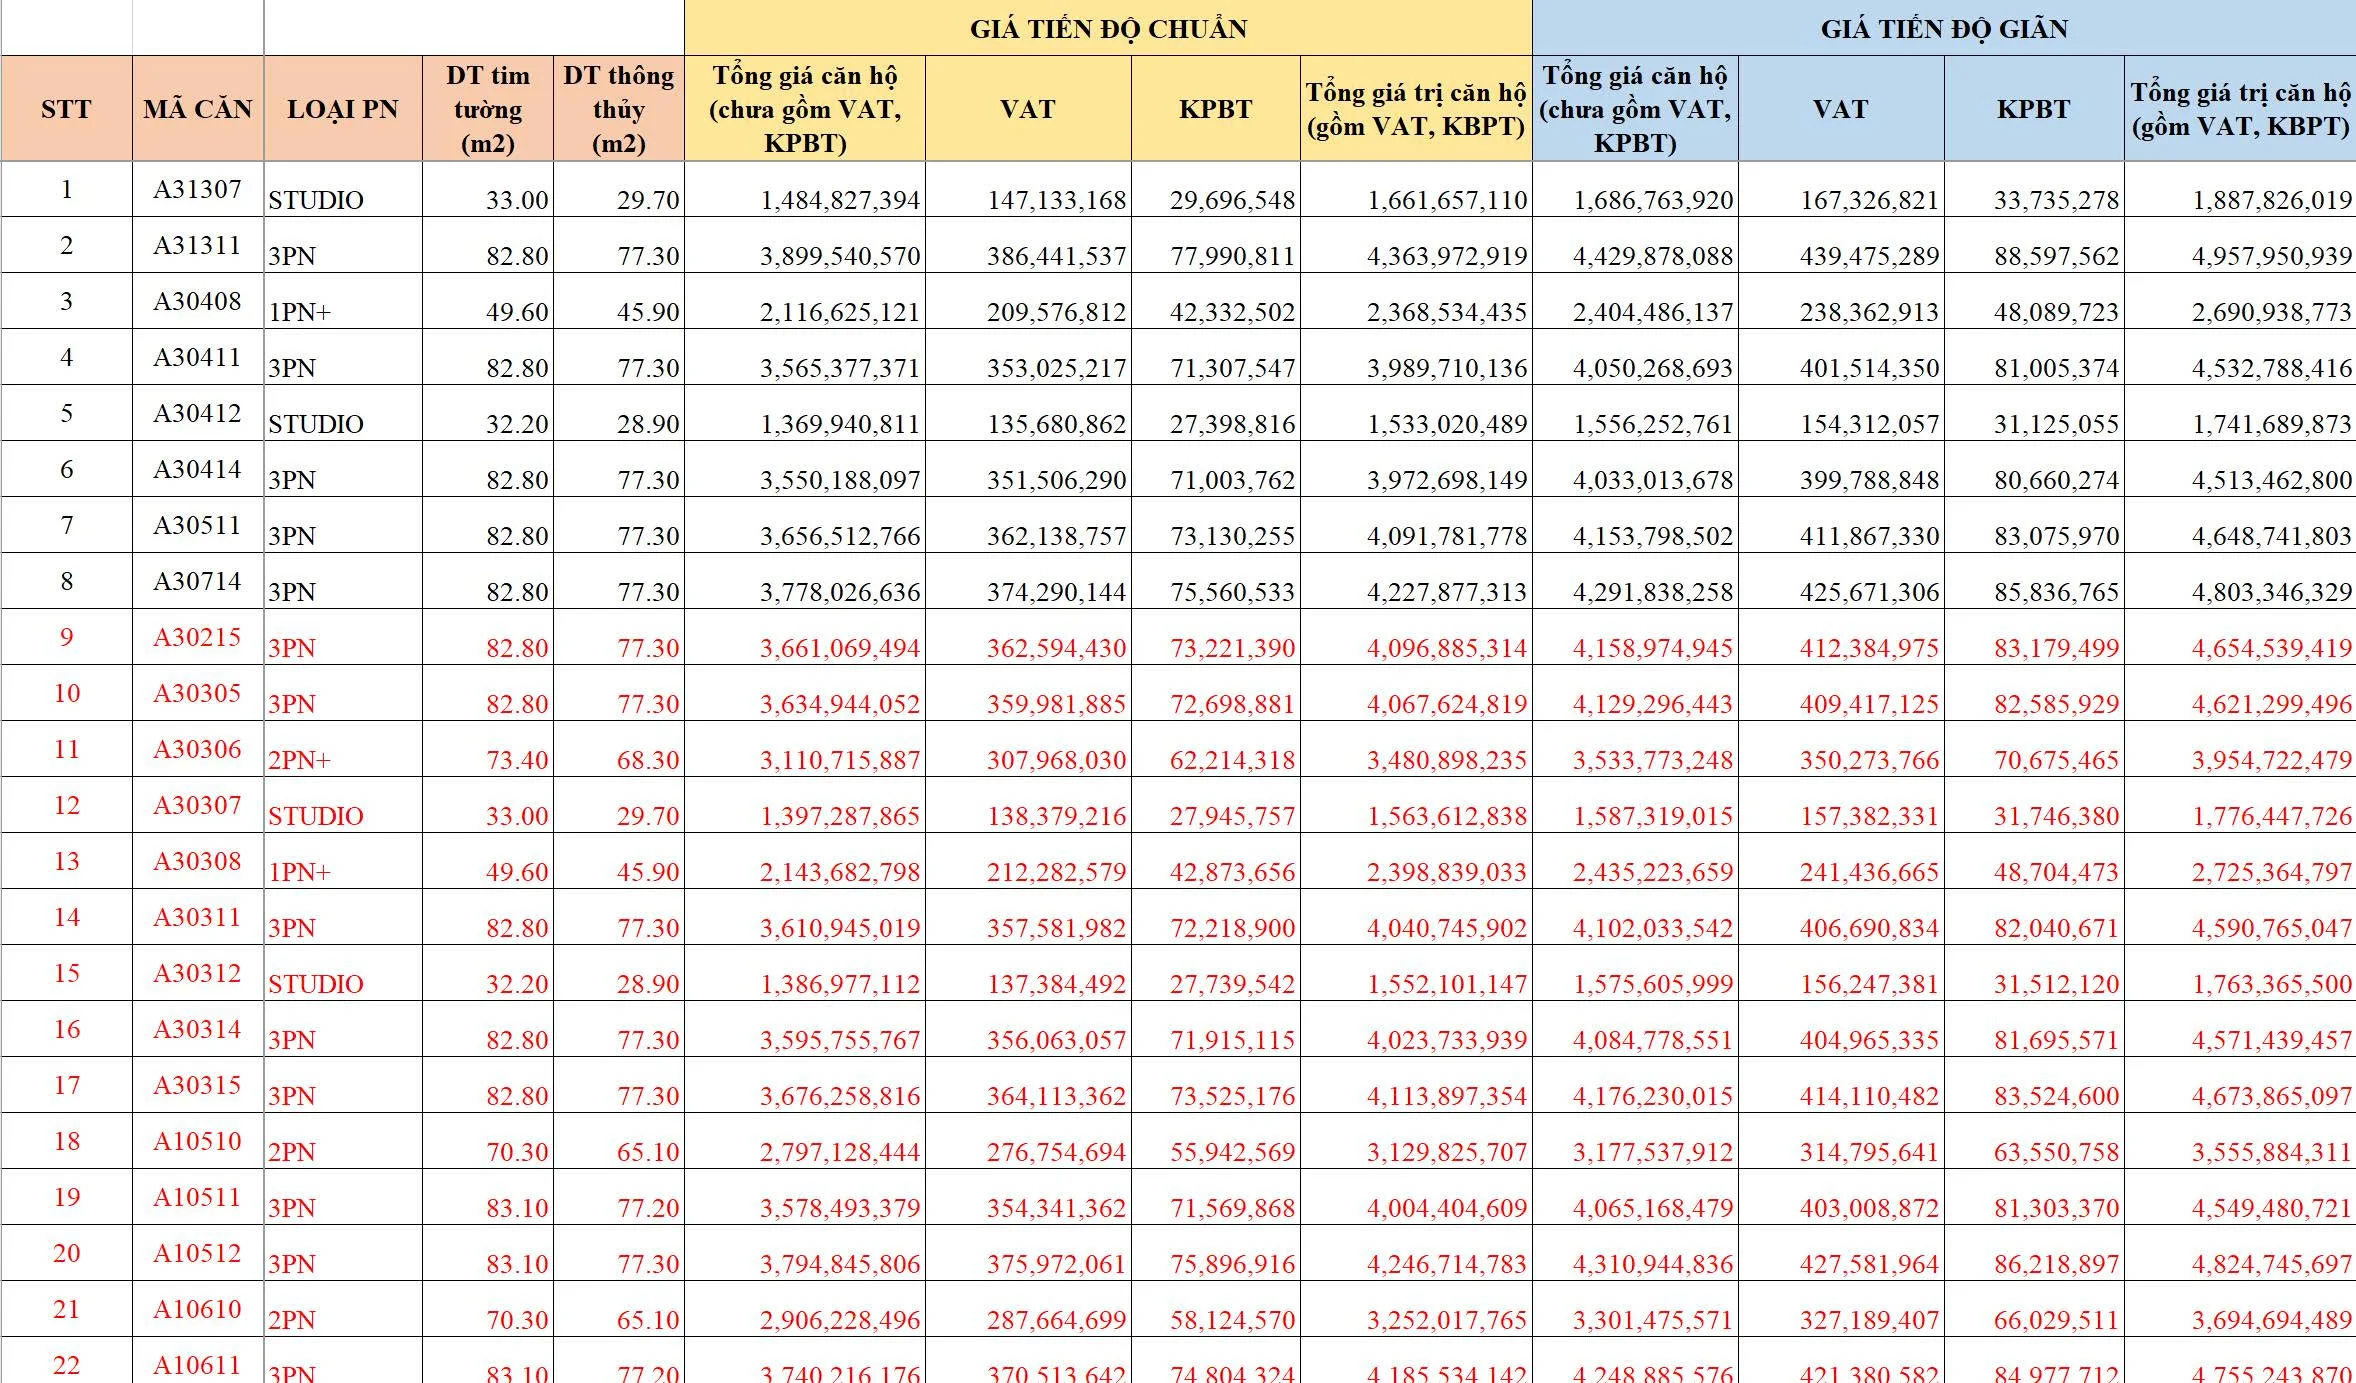Select the STT column header cell
Screen dimensions: 2356x1383
(x=66, y=109)
